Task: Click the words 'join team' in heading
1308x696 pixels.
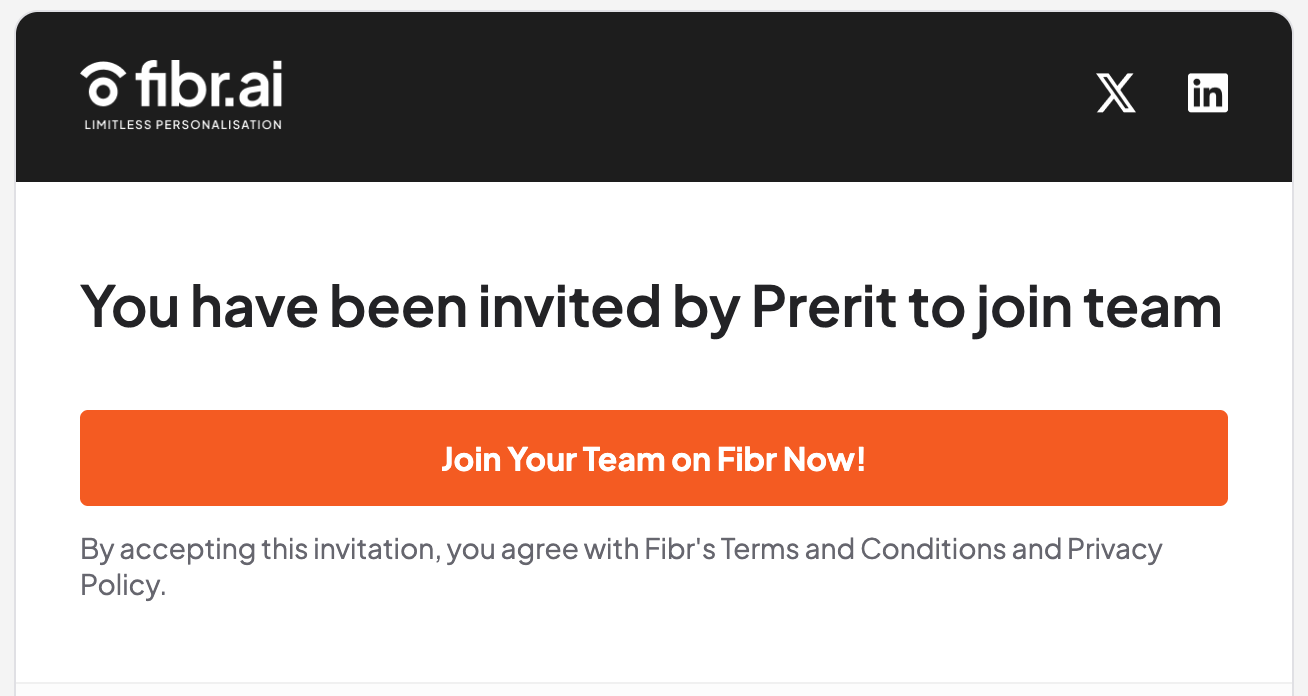Action: click(x=1095, y=309)
